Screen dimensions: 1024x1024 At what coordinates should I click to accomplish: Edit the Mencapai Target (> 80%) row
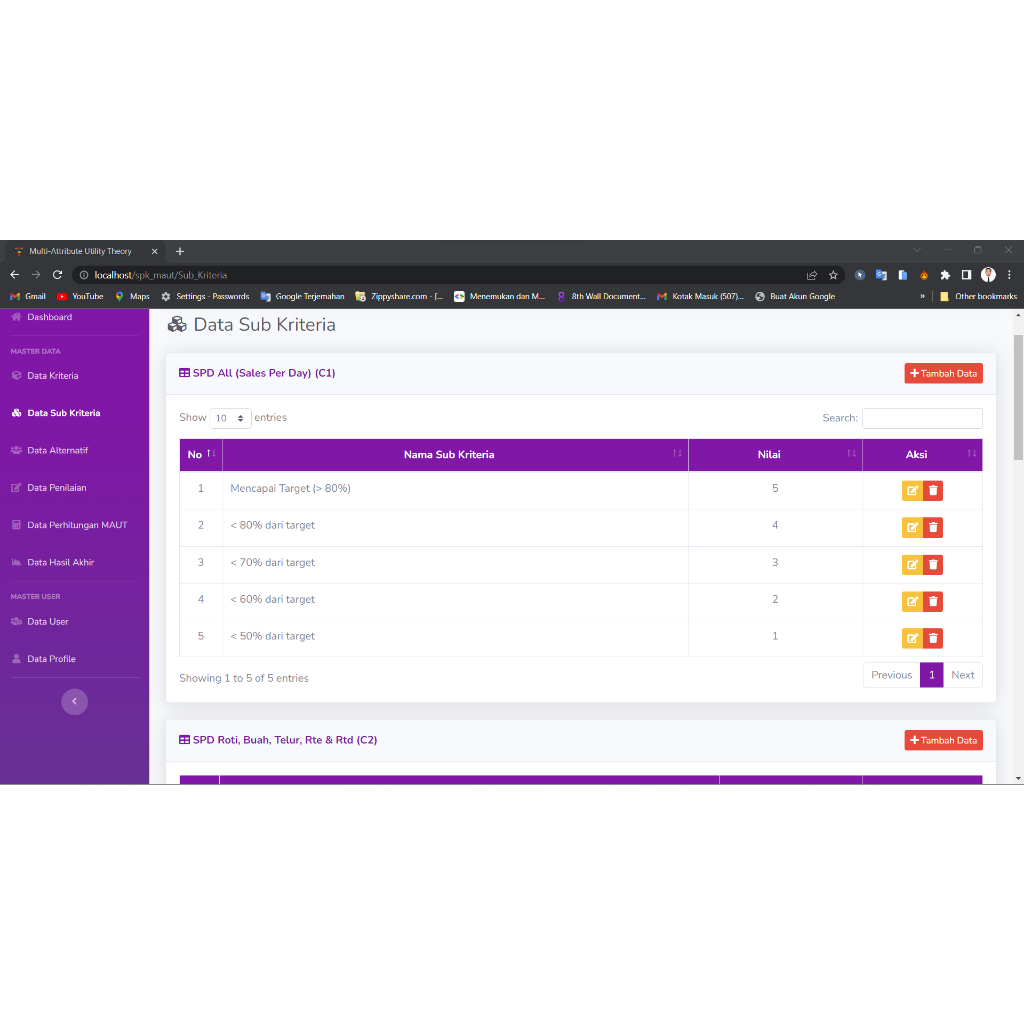[912, 490]
